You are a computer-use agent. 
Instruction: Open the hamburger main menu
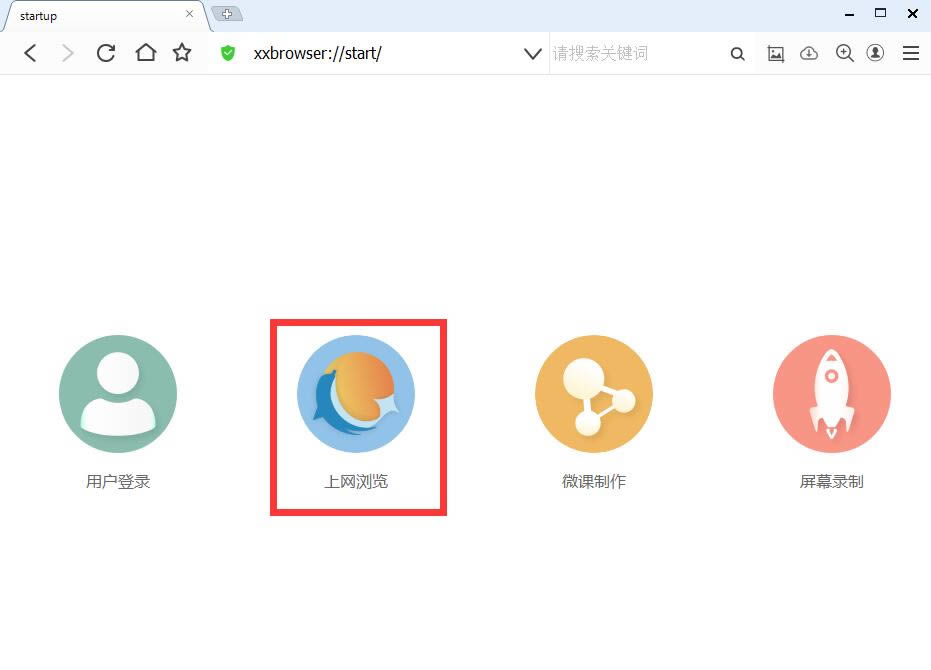tap(910, 54)
